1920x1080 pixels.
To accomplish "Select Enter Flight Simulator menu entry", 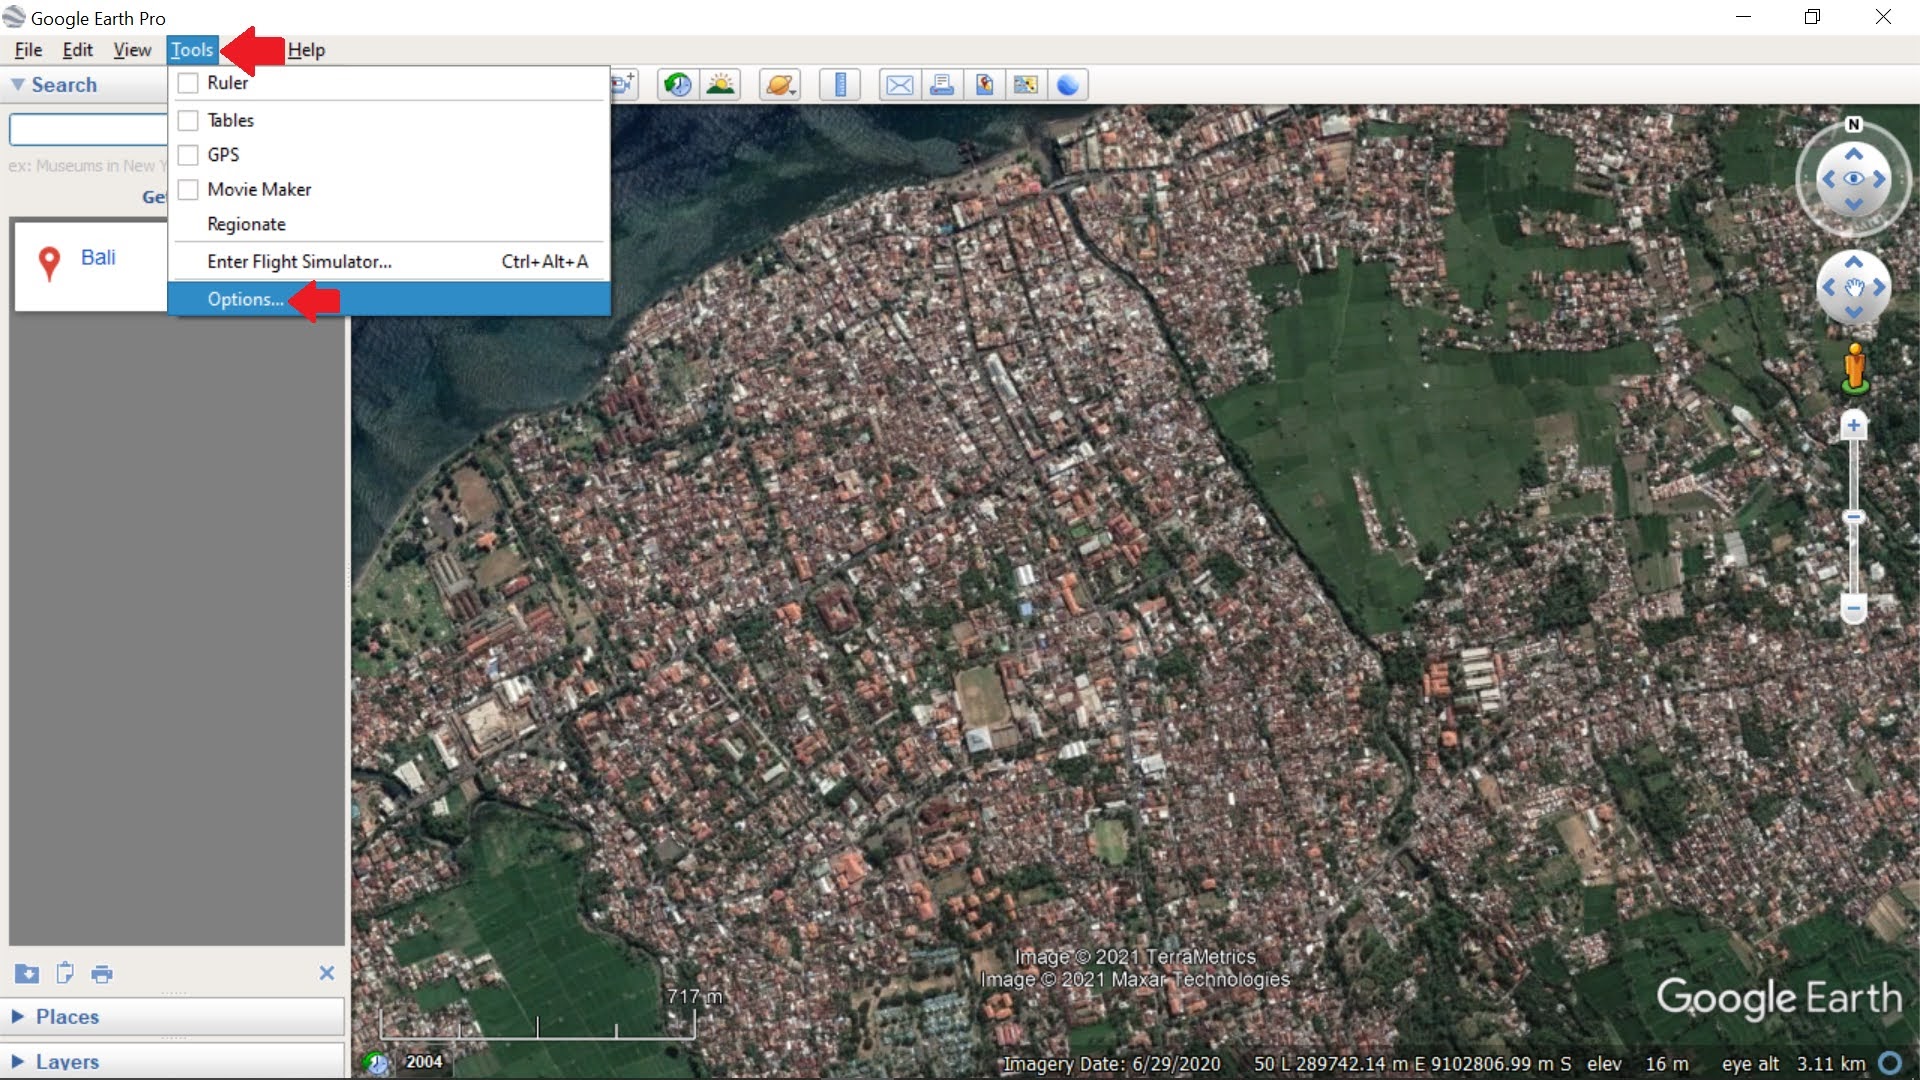I will pos(298,261).
